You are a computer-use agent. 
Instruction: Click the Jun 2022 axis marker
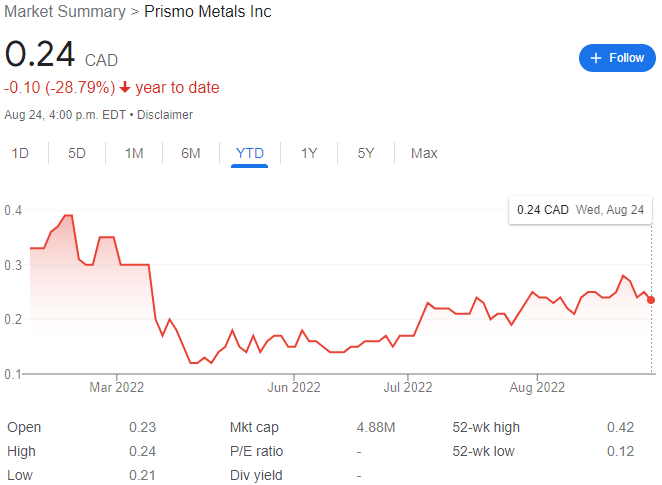[x=294, y=387]
